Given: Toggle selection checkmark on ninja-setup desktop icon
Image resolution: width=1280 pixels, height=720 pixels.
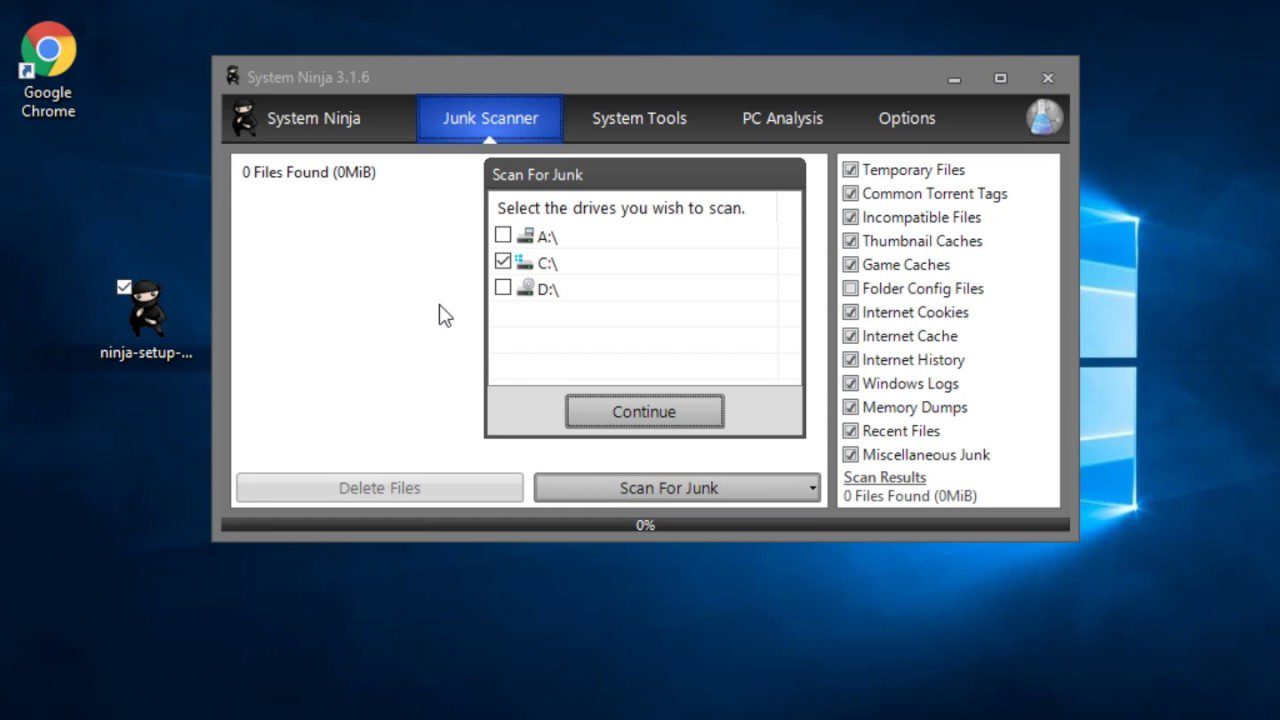Looking at the screenshot, I should [x=124, y=287].
